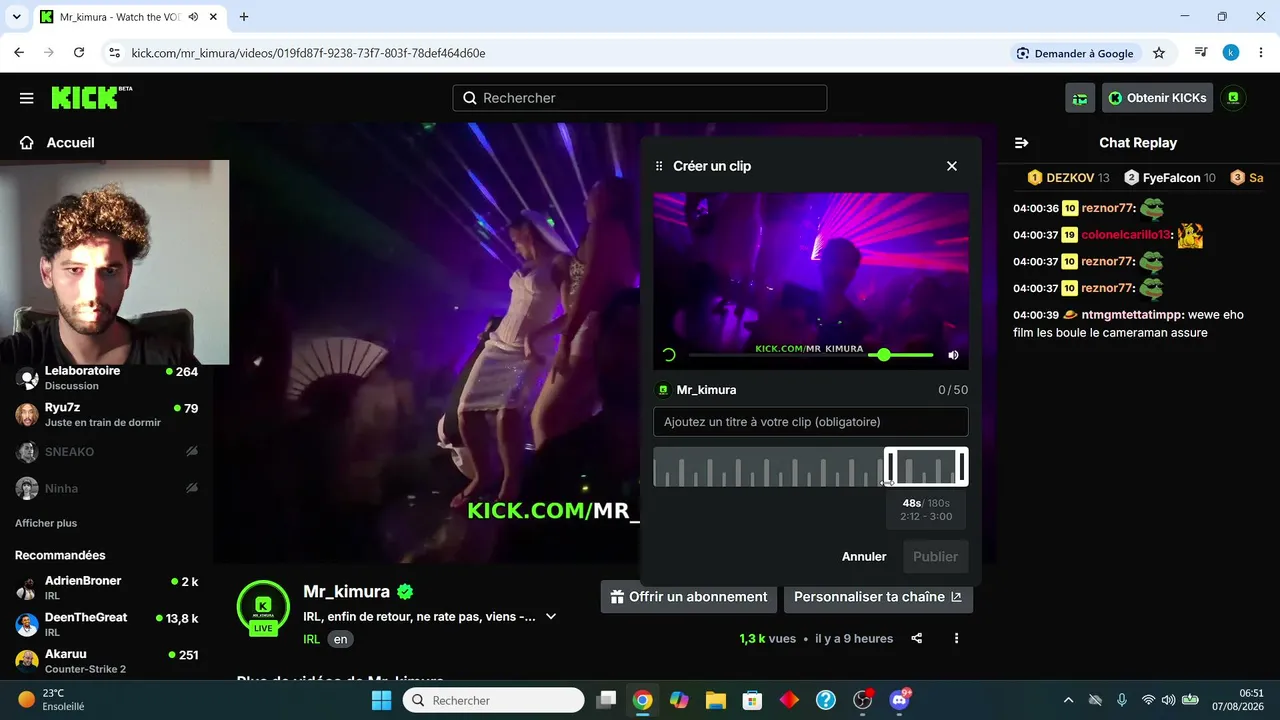Open the Ninha channel
This screenshot has height=720, width=1280.
coord(107,488)
